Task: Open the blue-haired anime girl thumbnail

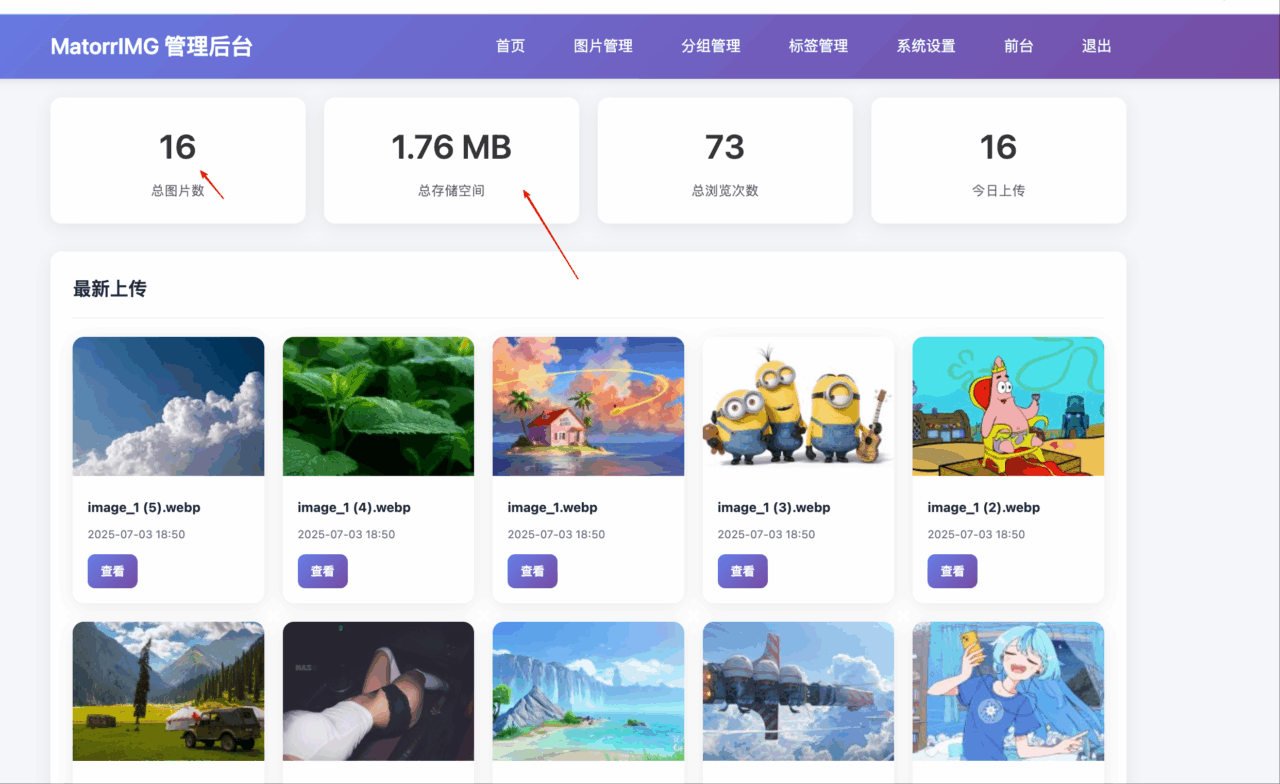Action: coord(1008,691)
